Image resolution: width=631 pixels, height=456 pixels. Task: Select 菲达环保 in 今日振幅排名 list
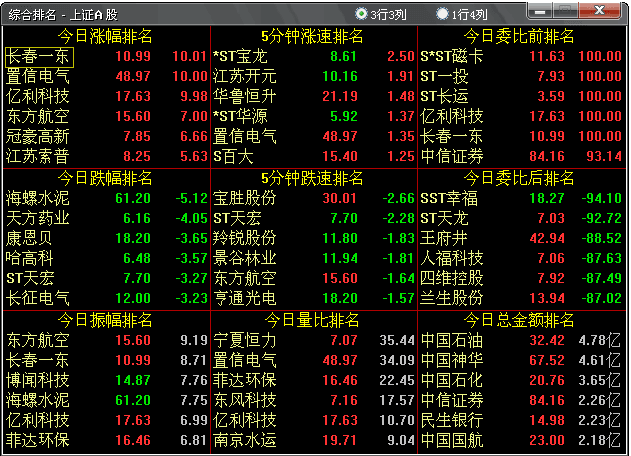coord(107,440)
